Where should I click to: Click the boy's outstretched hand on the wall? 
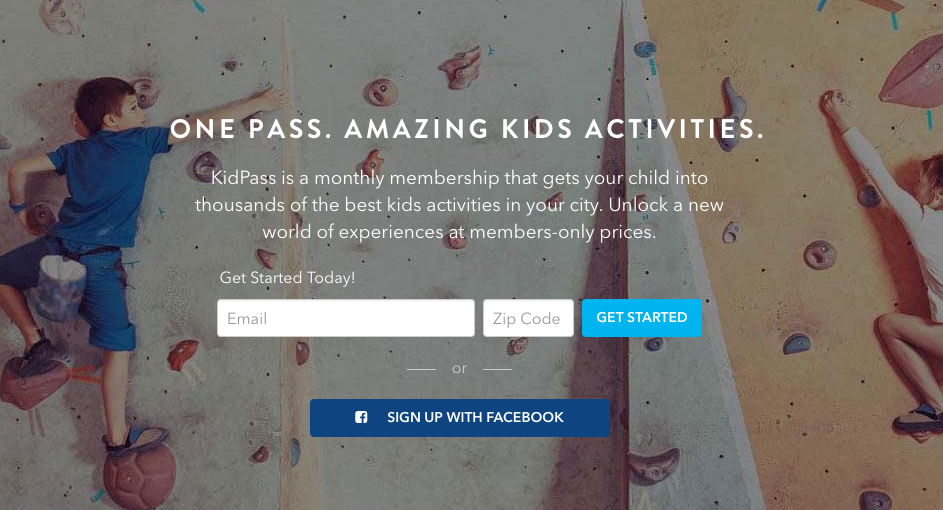[x=267, y=97]
